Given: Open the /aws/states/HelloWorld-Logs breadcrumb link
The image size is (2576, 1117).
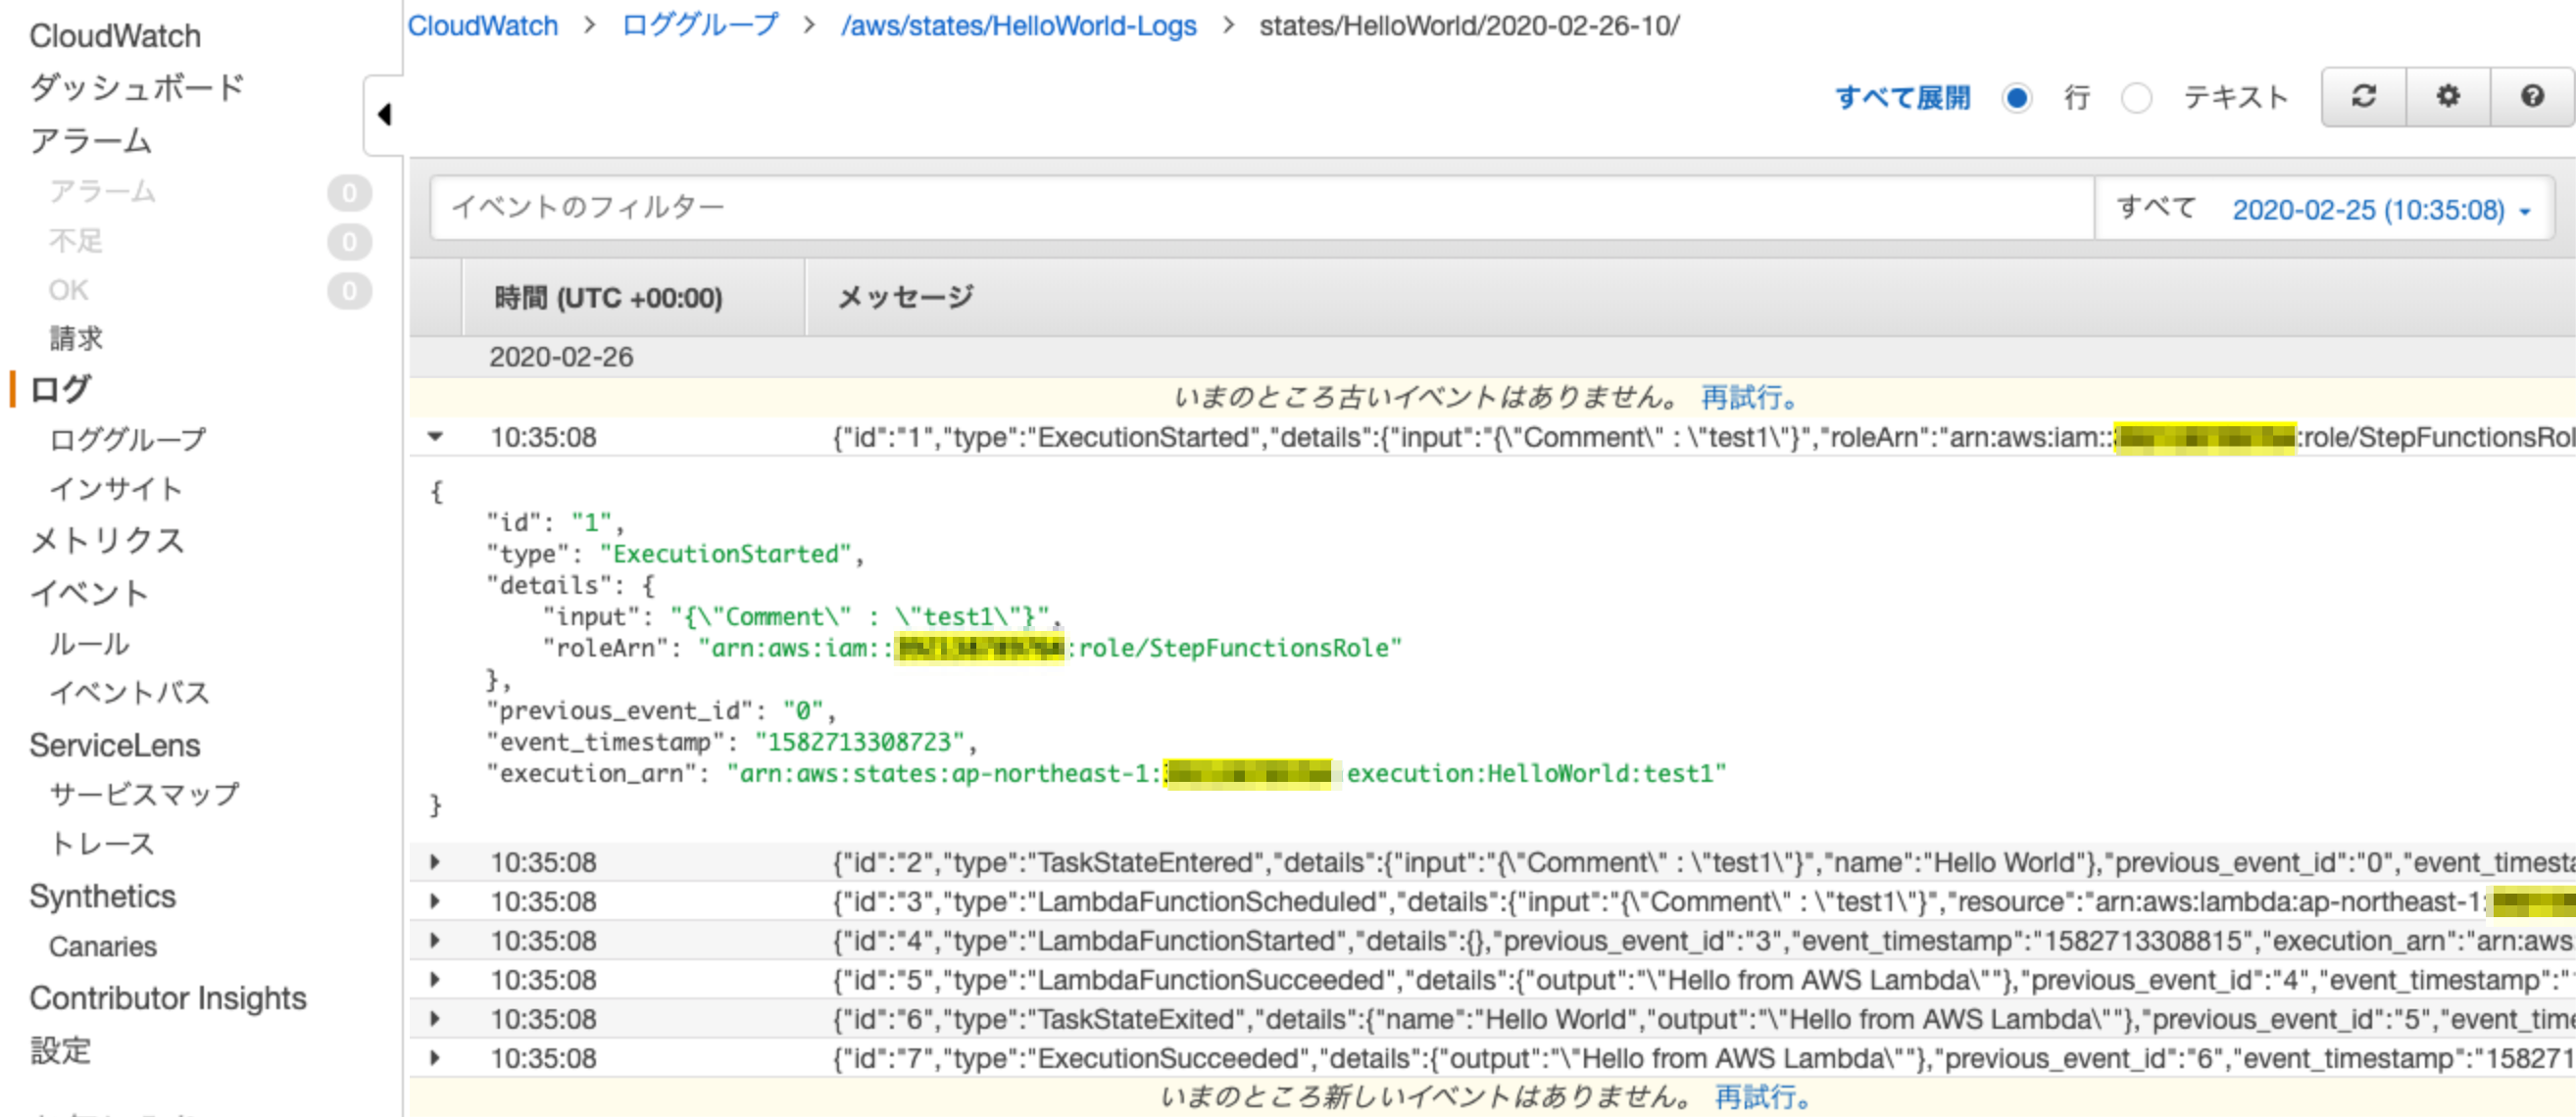Looking at the screenshot, I should (1019, 26).
